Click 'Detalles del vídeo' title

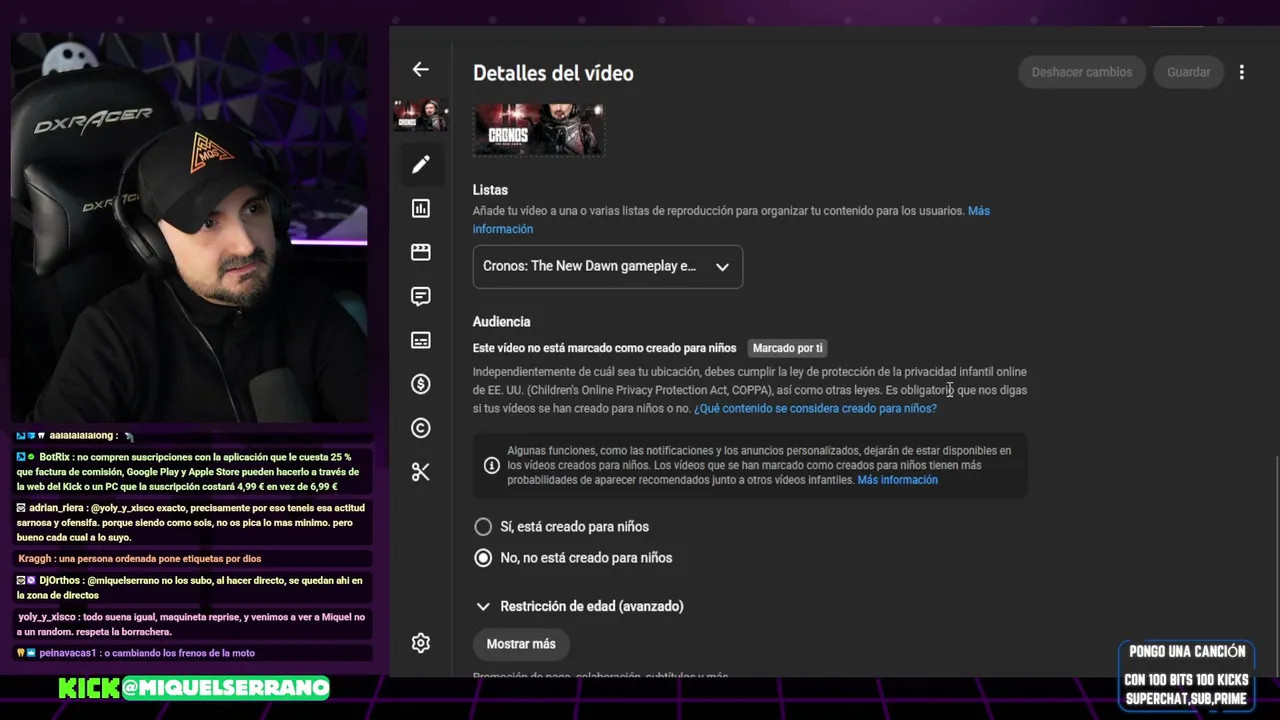[553, 73]
